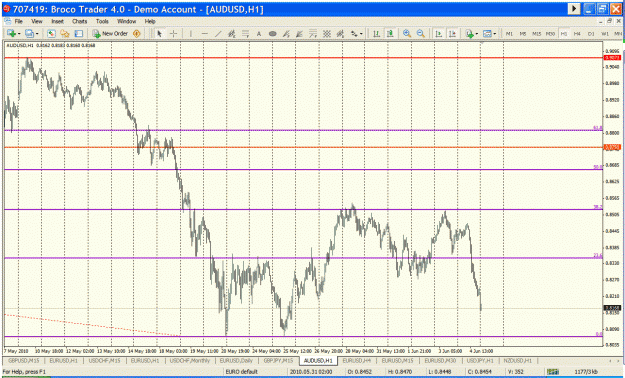The height and width of the screenshot is (378, 625).
Task: Select the Ellipse drawing tool
Action: pos(273,34)
